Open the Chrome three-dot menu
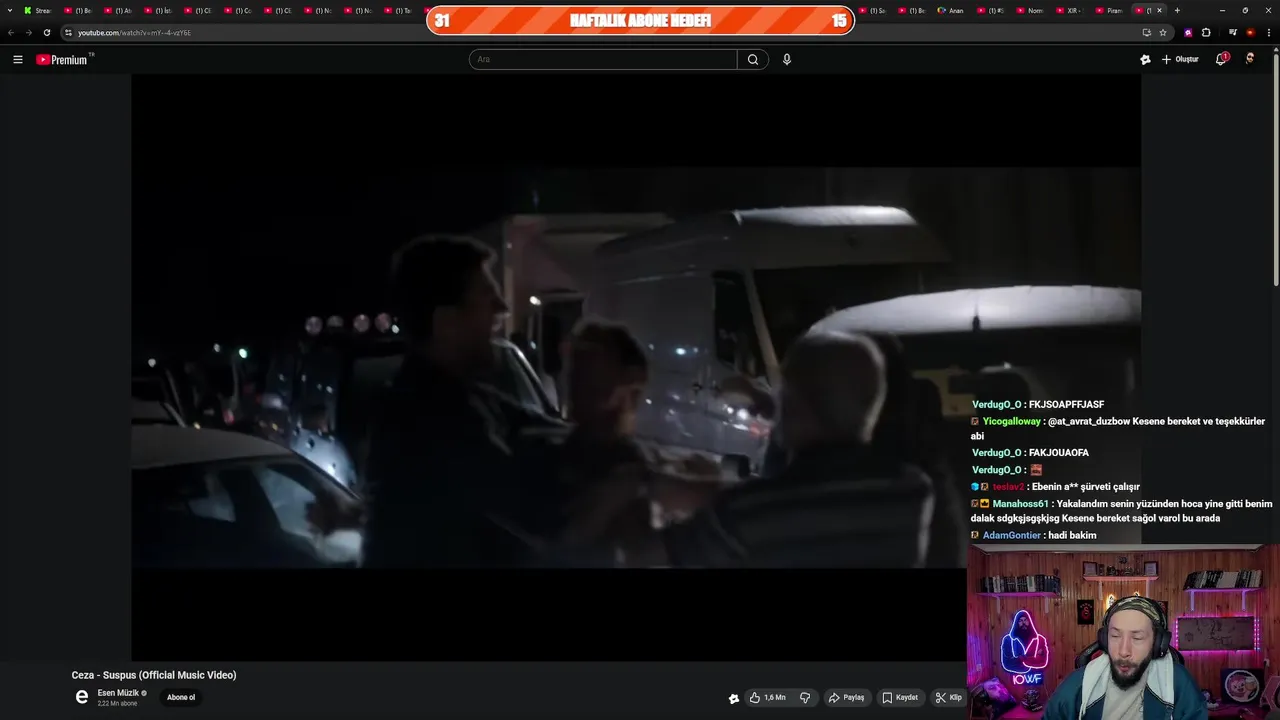1280x720 pixels. (1268, 33)
